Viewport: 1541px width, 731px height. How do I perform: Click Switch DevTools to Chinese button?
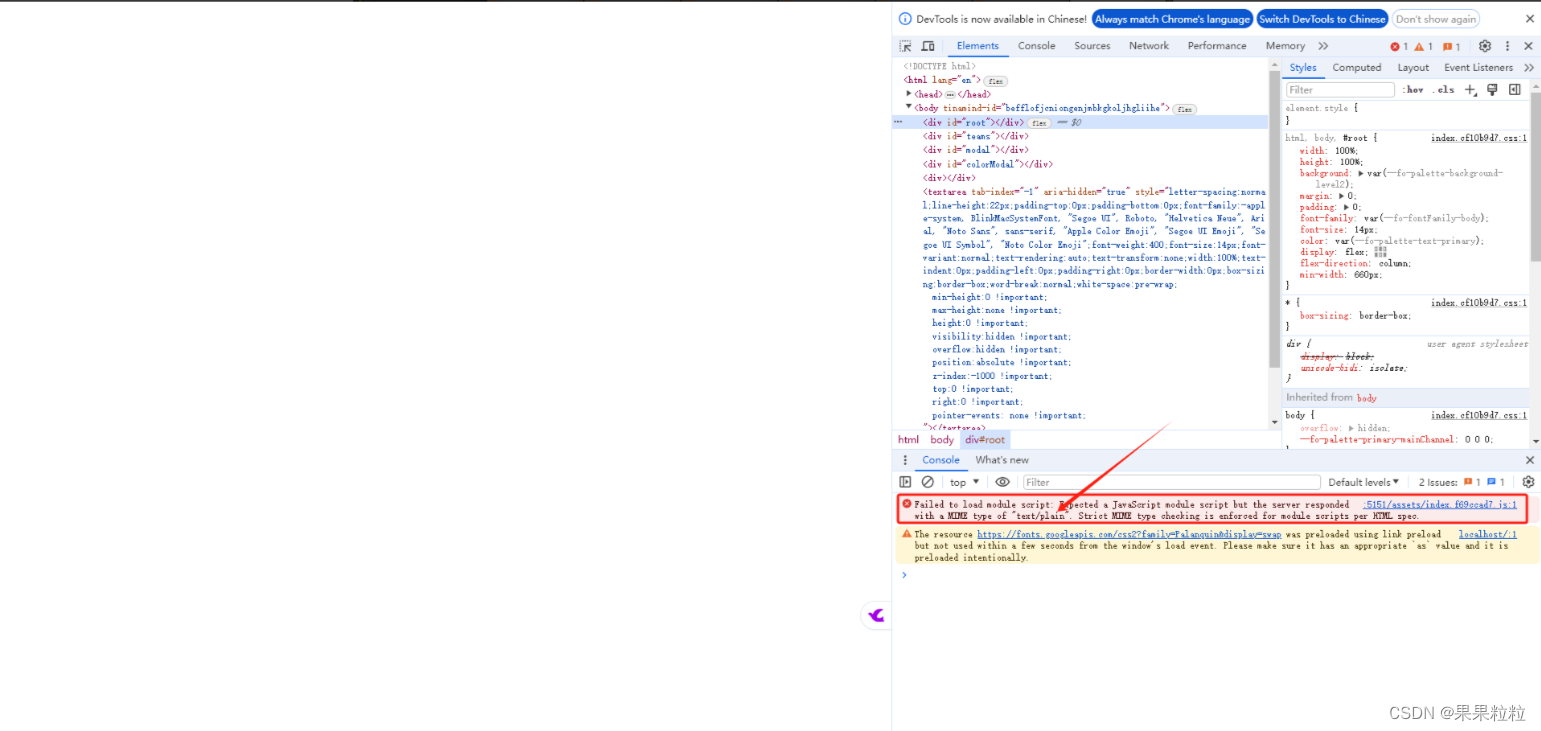1322,19
